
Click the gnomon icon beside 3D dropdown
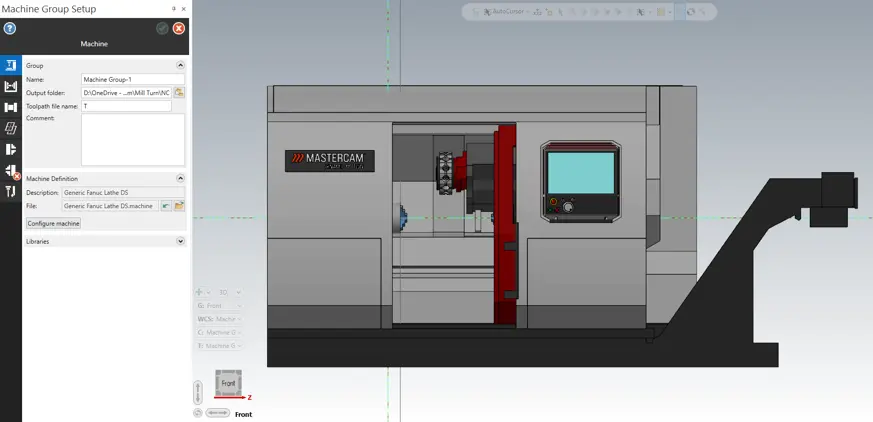click(200, 292)
